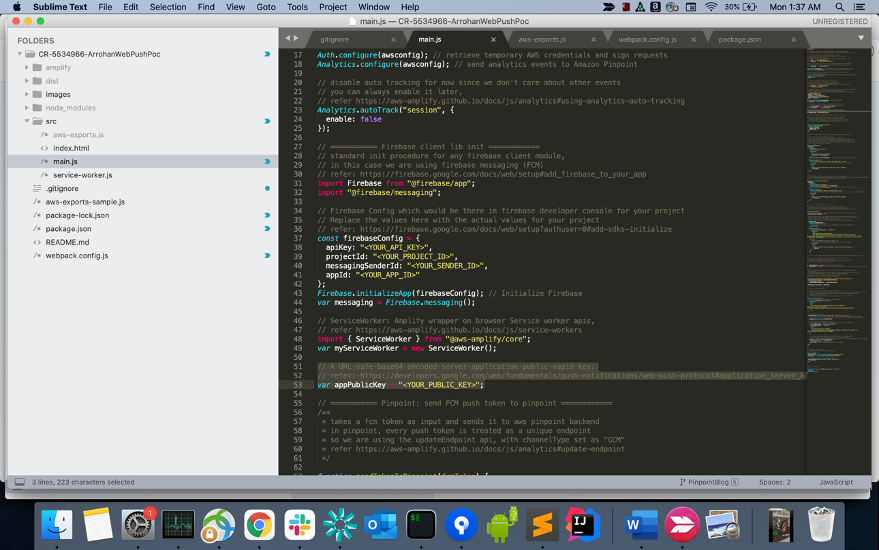Open Terminal from the dock
This screenshot has width=879, height=550.
tap(421, 523)
